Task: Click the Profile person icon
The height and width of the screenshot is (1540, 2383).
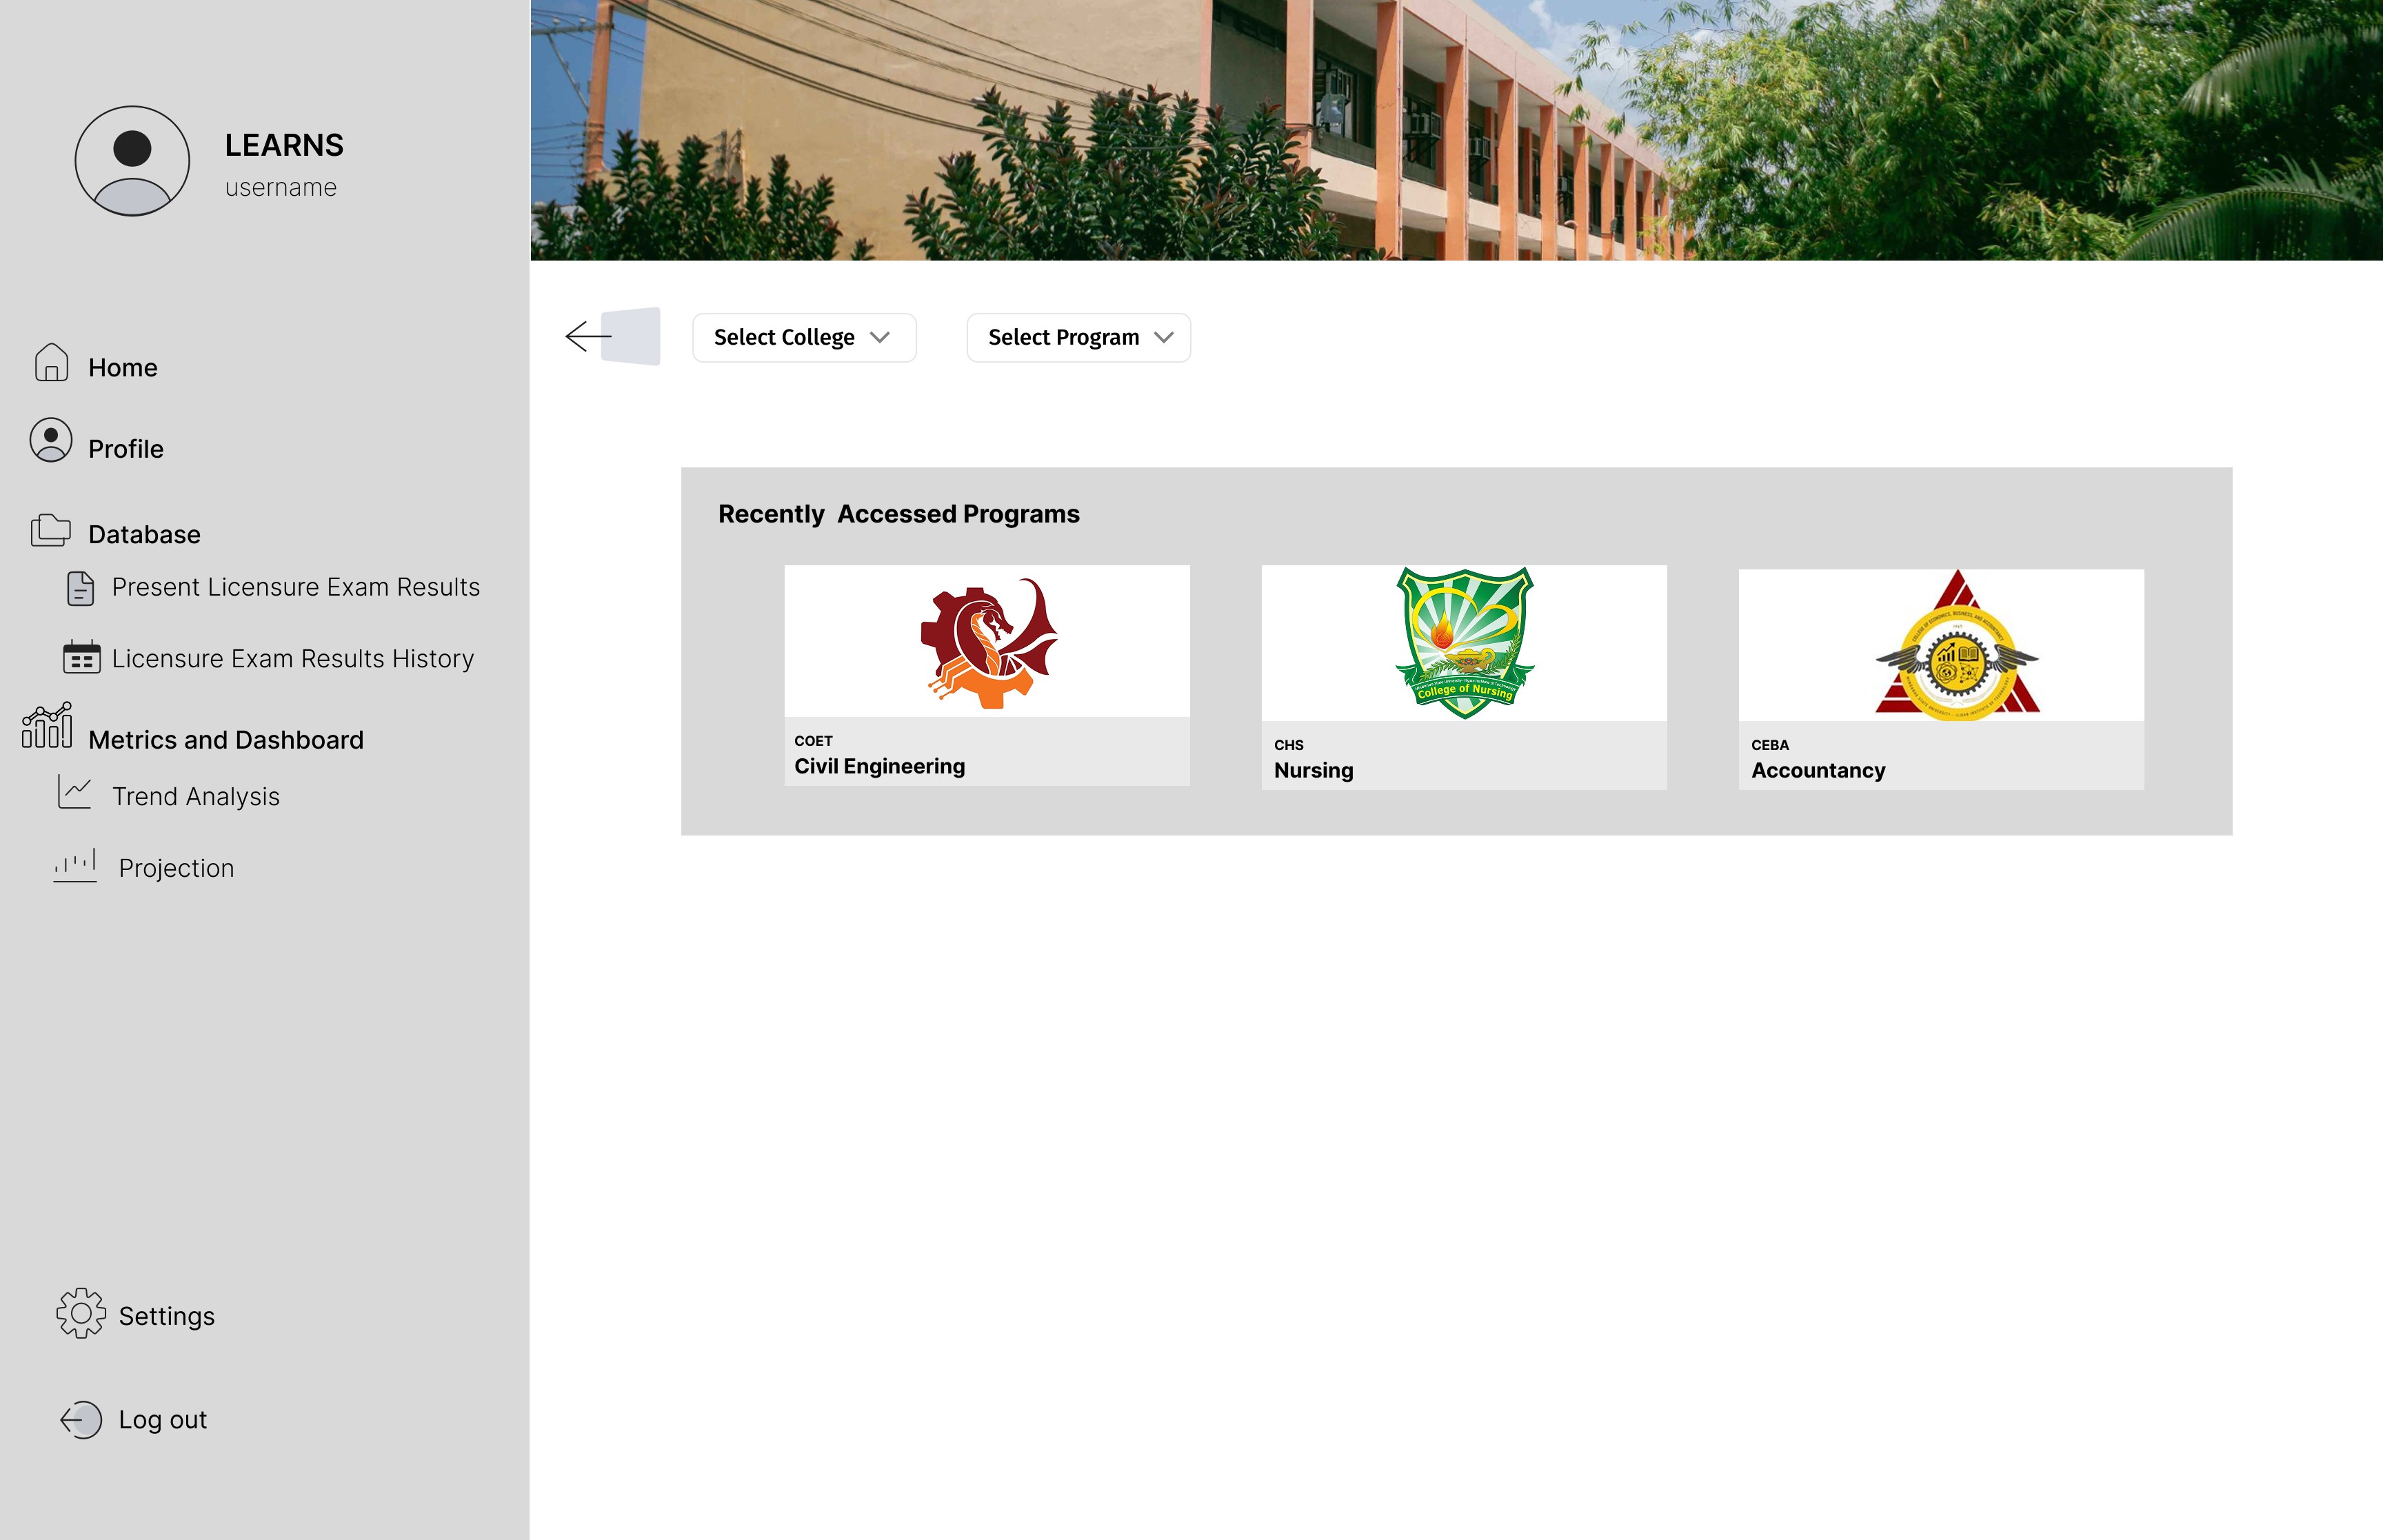Action: [x=51, y=440]
